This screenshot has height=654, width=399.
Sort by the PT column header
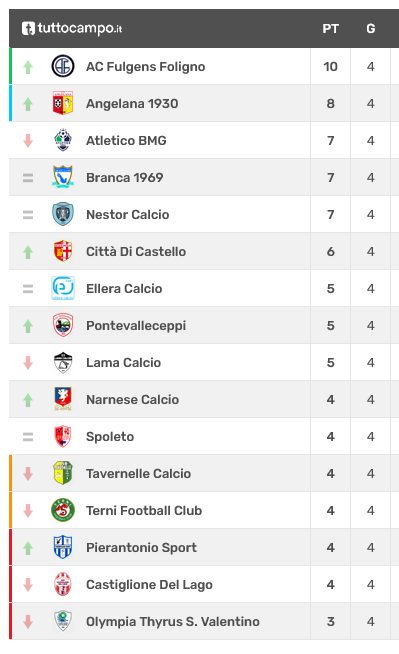330,29
